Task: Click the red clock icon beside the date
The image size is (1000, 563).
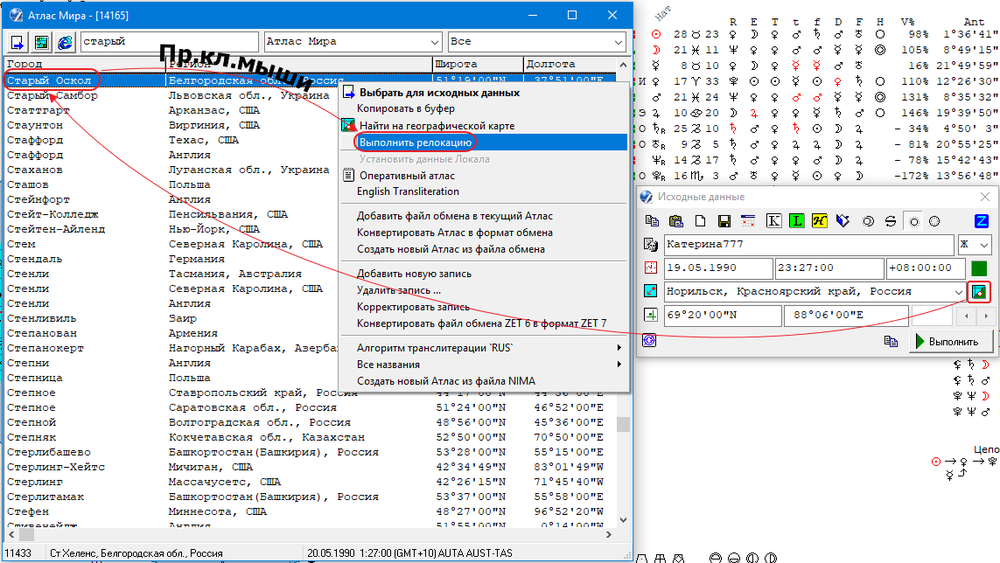Action: click(651, 268)
